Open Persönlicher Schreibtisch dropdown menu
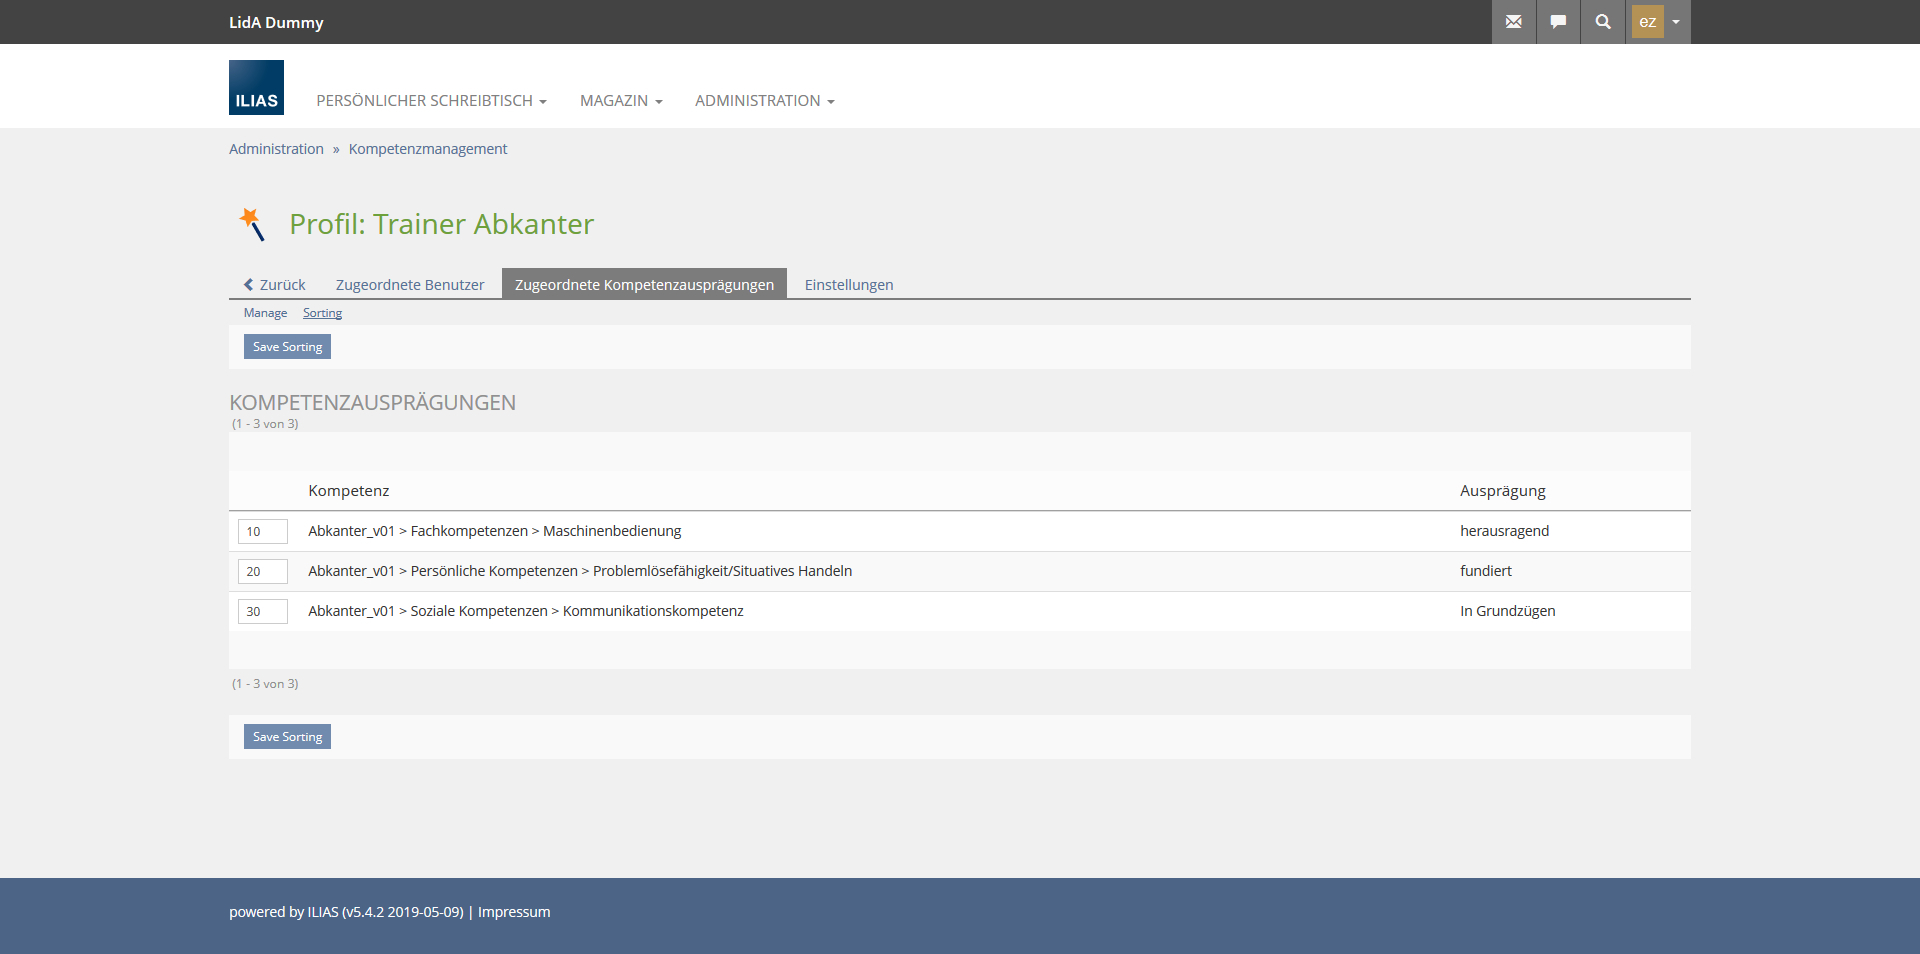The image size is (1920, 954). pos(431,101)
